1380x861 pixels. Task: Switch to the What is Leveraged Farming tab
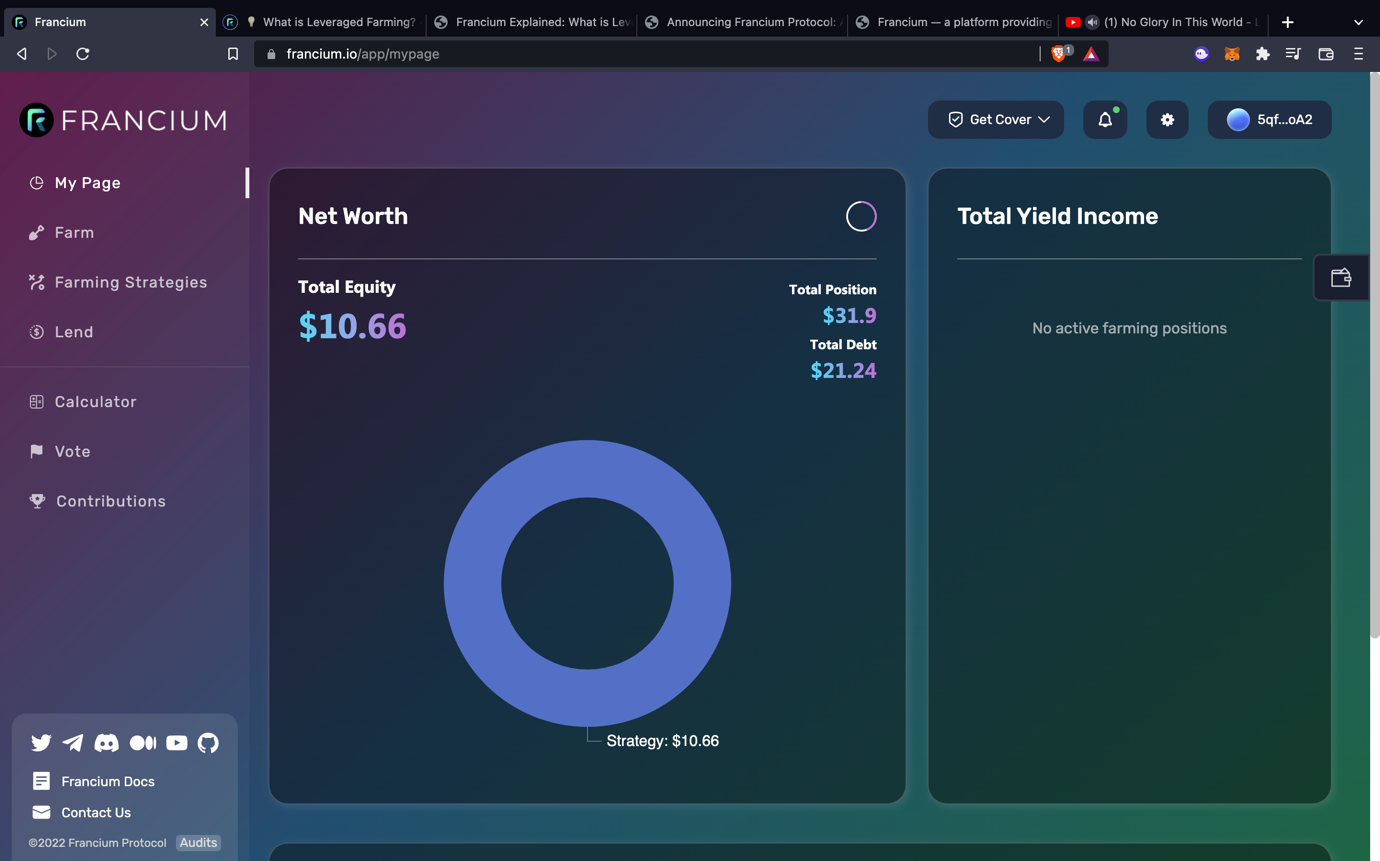(x=321, y=22)
